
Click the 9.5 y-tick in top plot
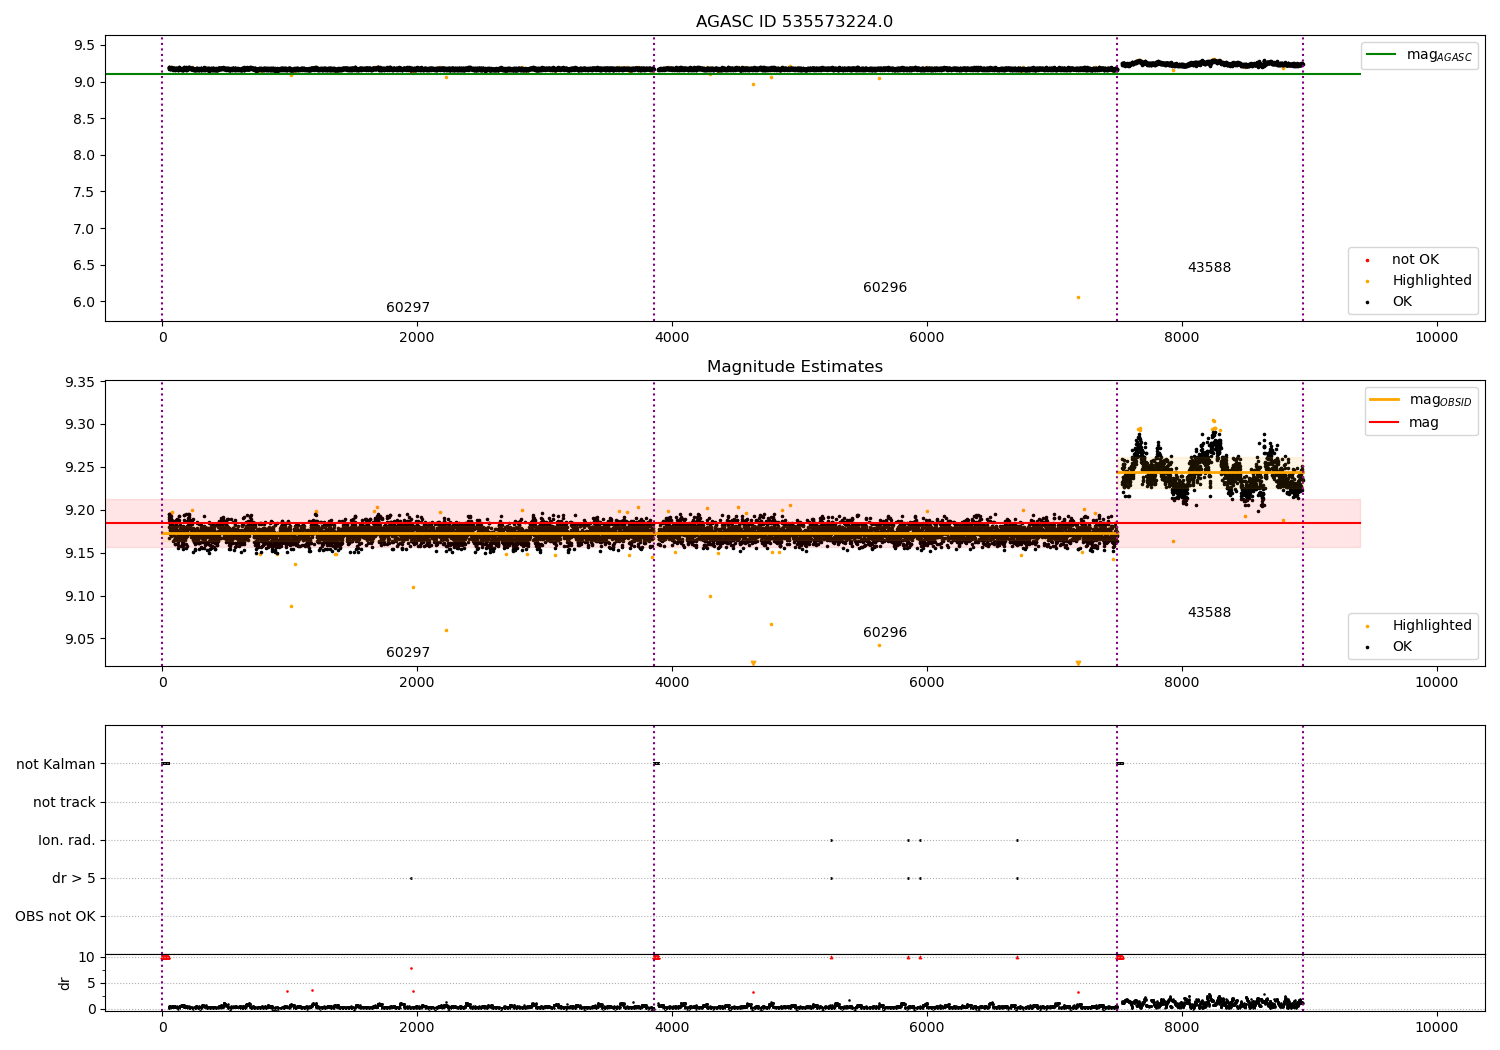click(84, 45)
